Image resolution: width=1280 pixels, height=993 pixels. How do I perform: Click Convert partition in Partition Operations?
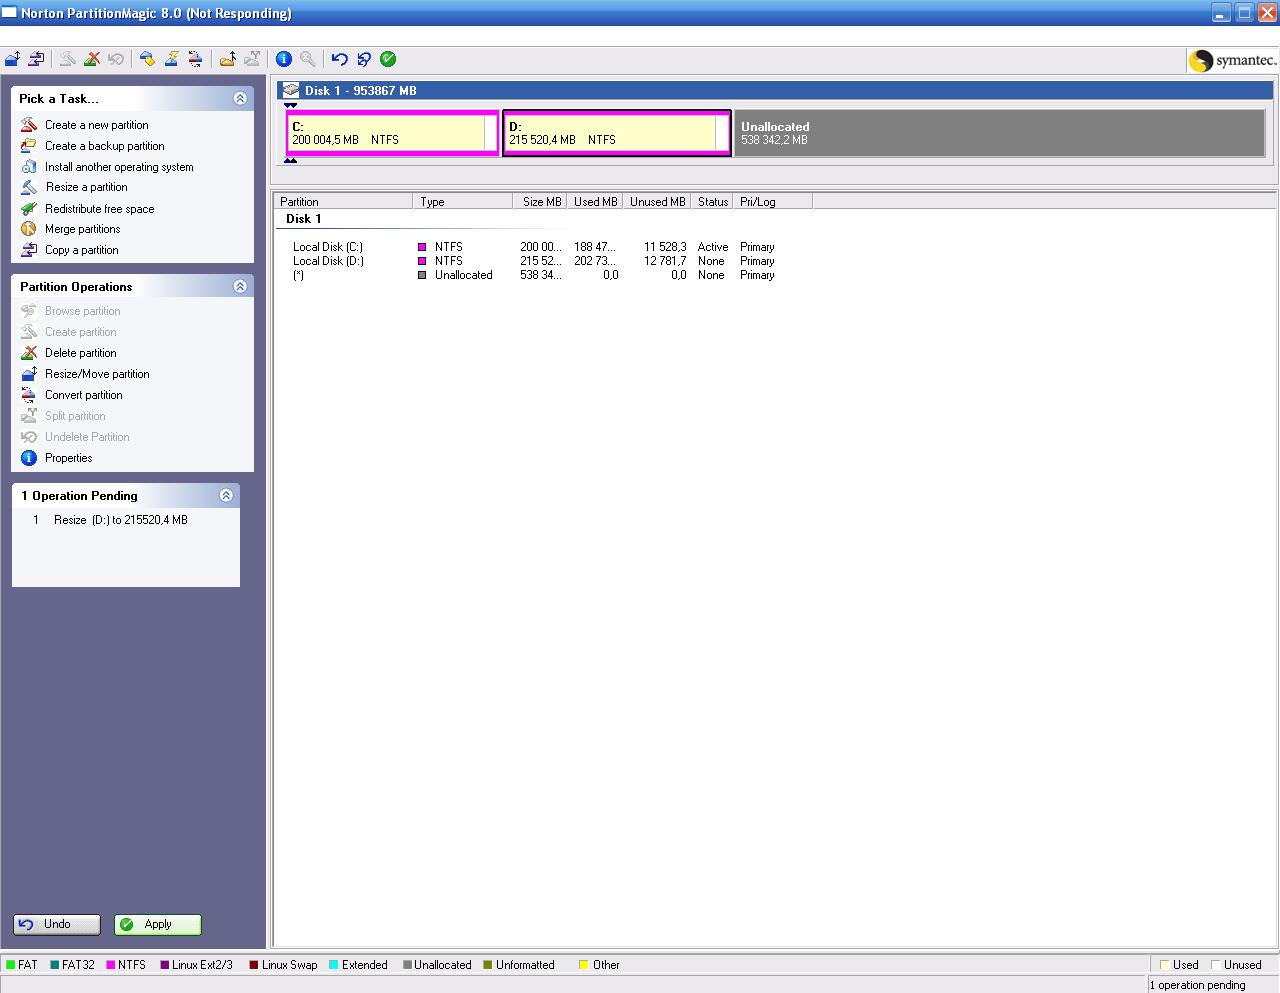tap(83, 395)
